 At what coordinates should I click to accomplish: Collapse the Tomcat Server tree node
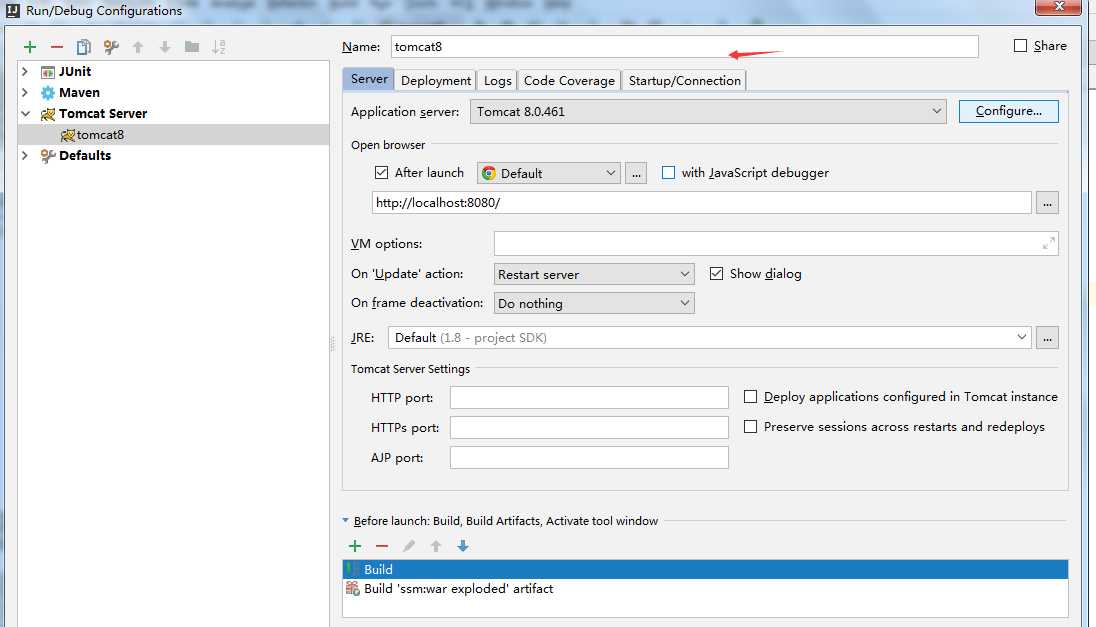(x=25, y=114)
